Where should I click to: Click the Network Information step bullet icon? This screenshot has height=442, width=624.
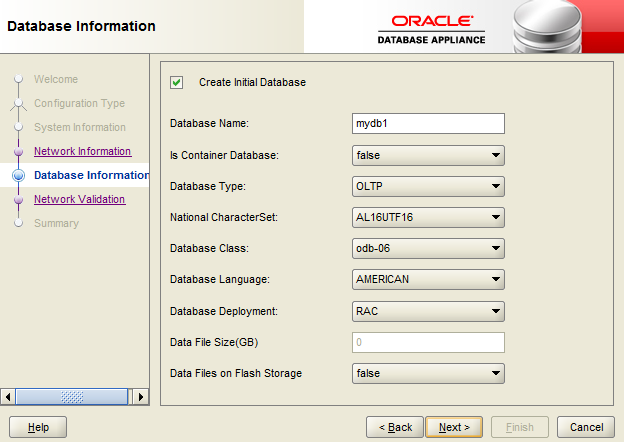point(18,152)
